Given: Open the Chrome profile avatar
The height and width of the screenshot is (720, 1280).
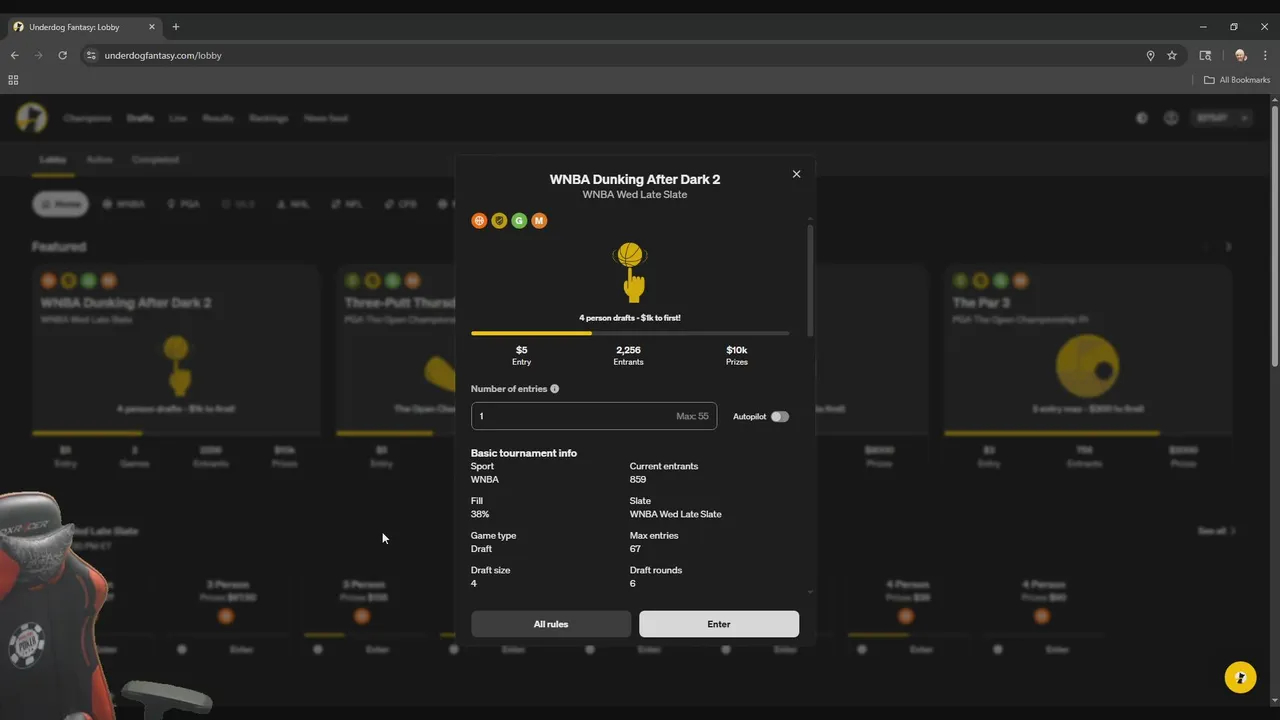Looking at the screenshot, I should pos(1241,55).
